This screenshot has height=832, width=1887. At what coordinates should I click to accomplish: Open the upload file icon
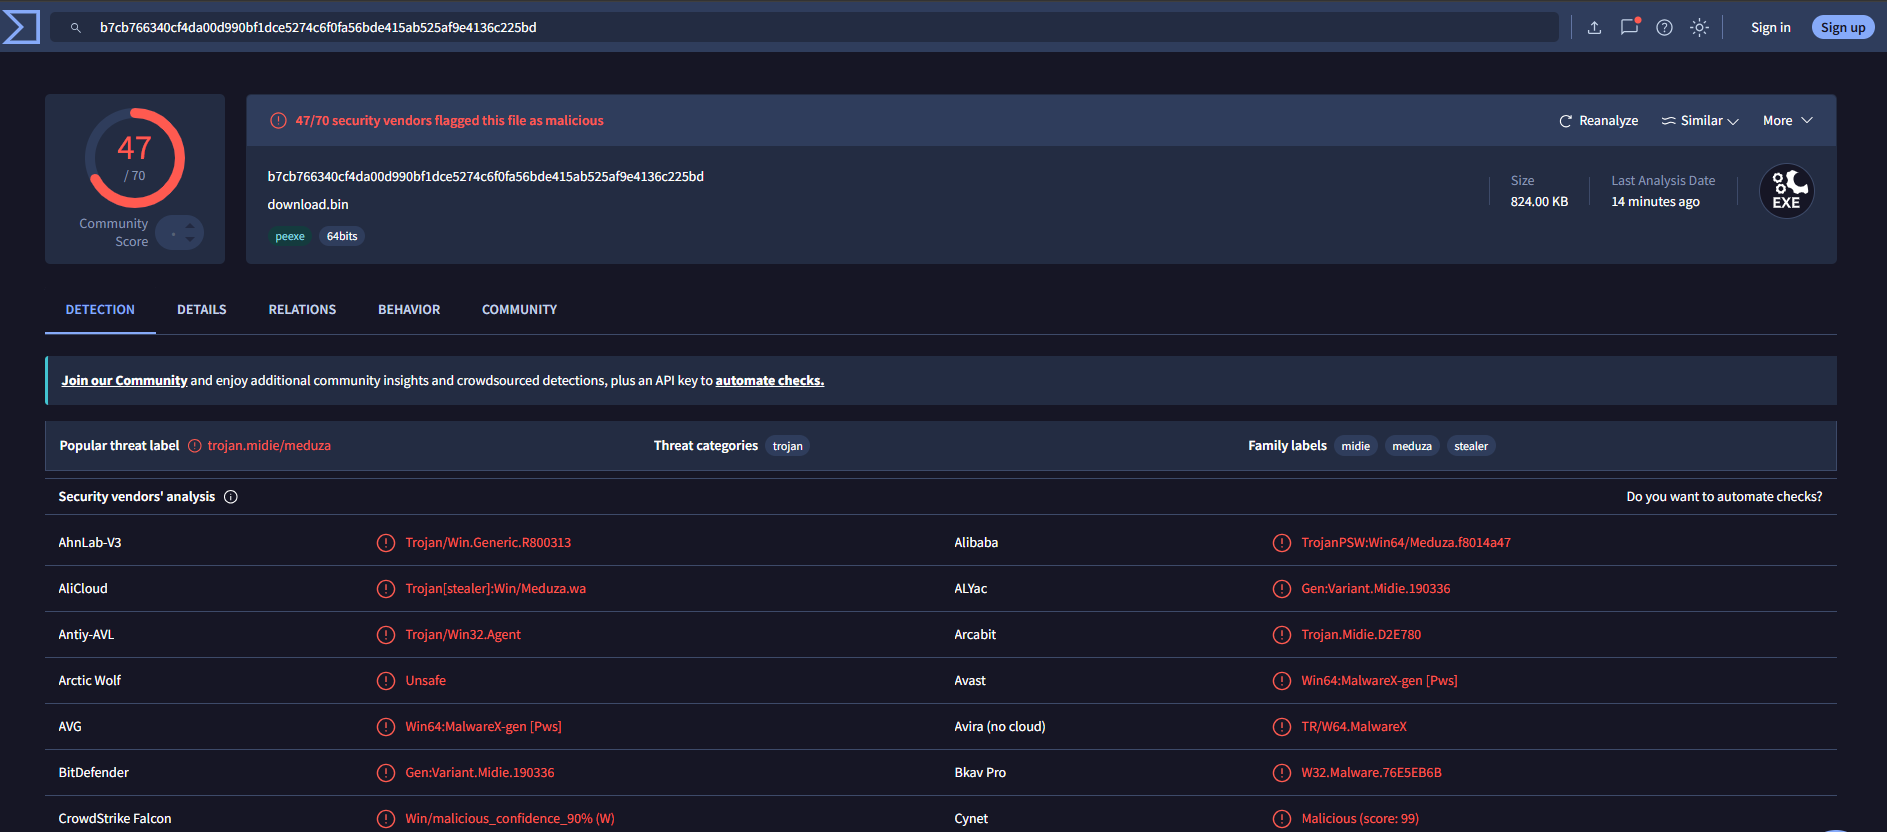(x=1594, y=28)
